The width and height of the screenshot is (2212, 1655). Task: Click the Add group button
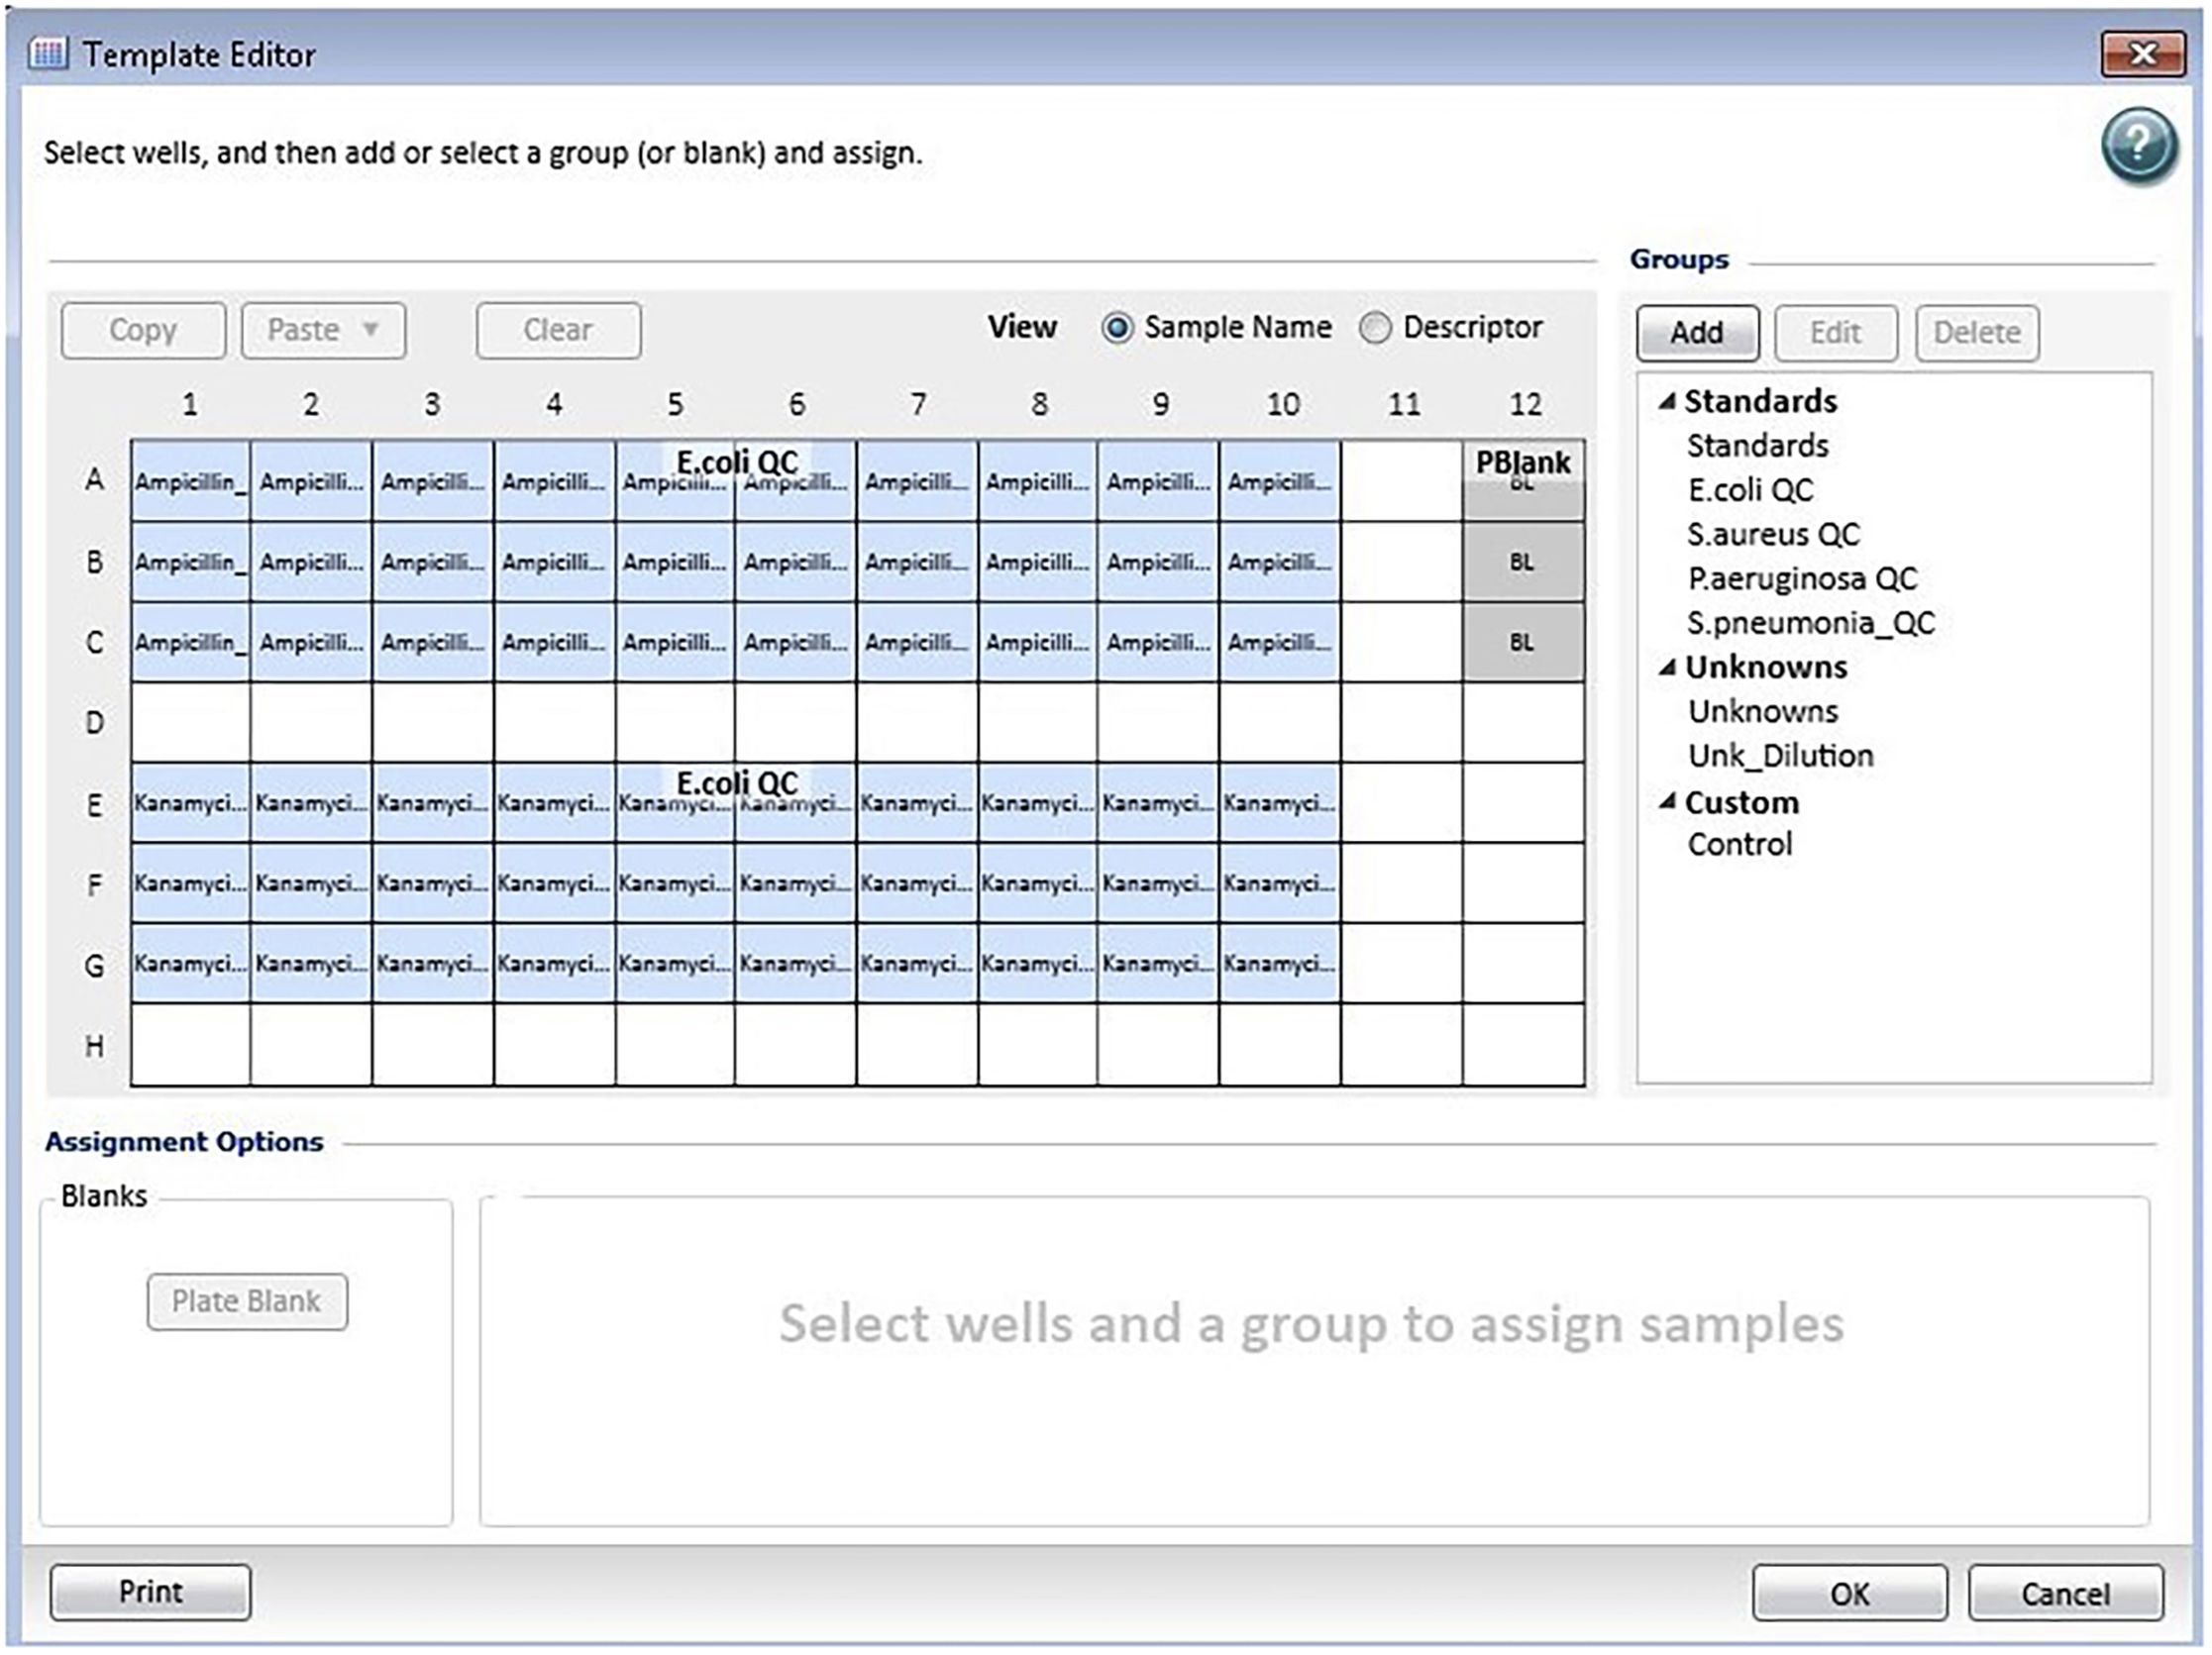click(1696, 333)
